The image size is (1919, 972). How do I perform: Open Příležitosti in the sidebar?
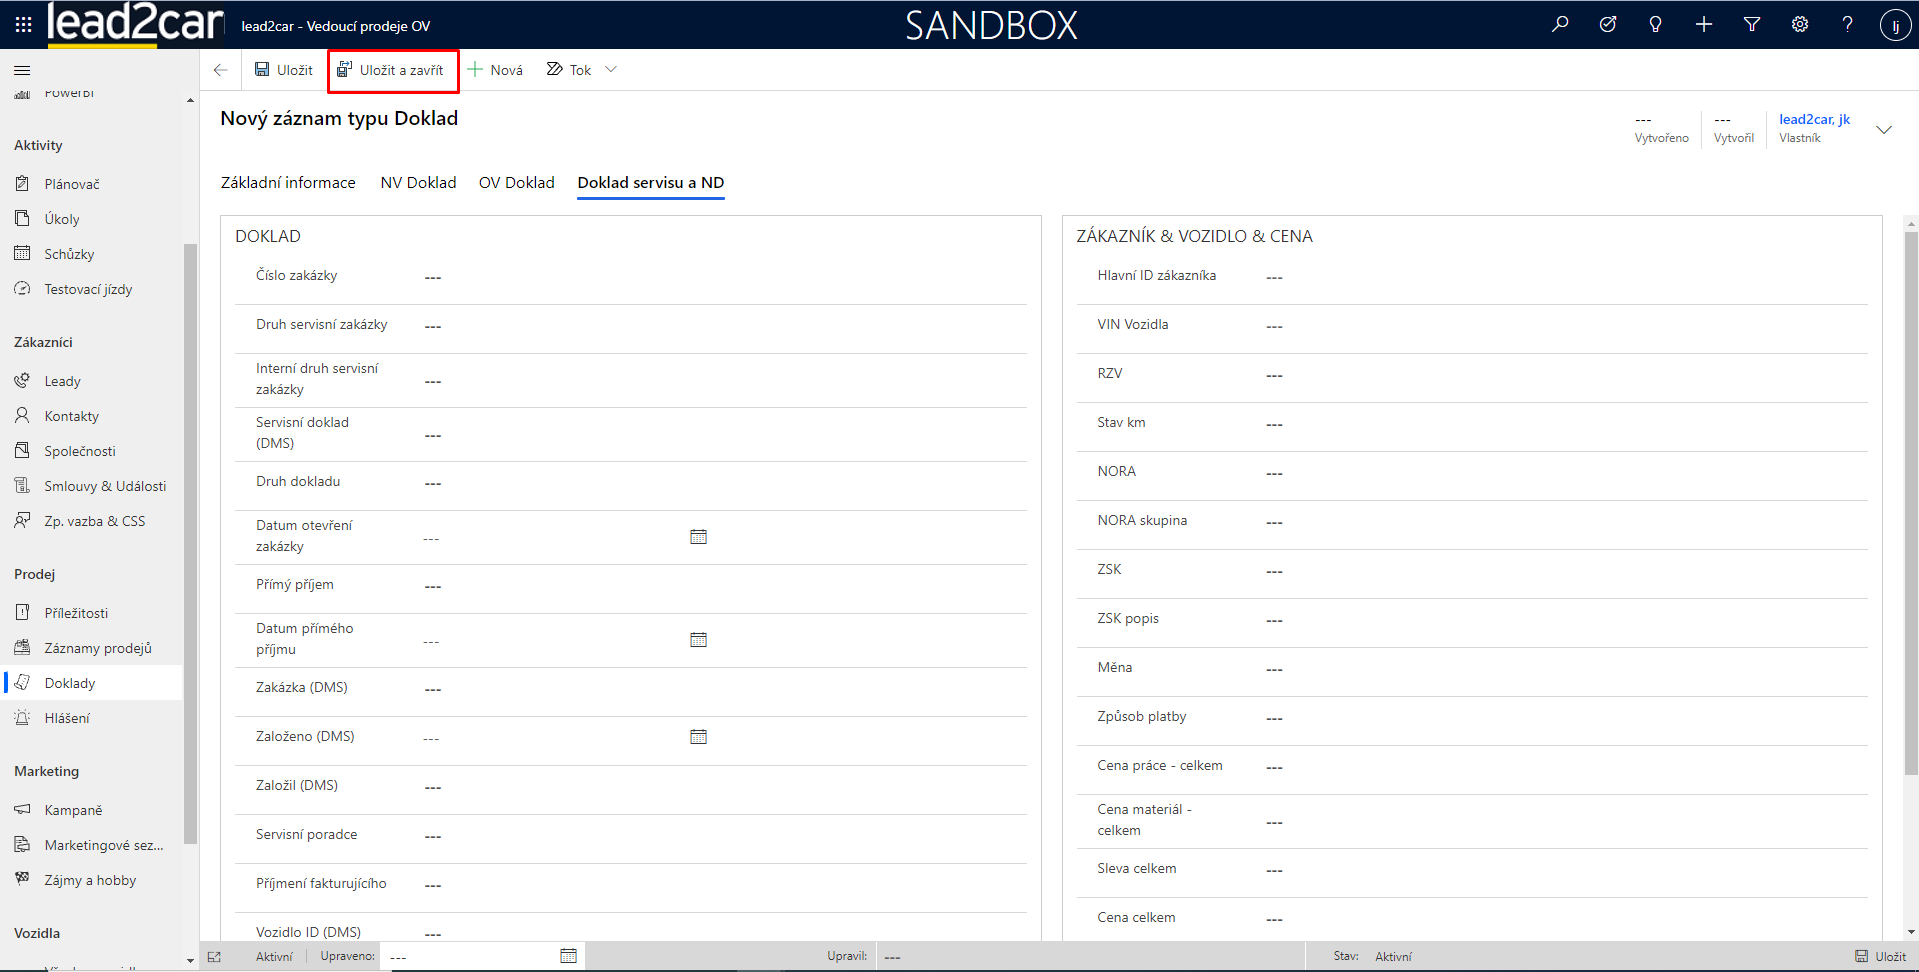(x=76, y=613)
